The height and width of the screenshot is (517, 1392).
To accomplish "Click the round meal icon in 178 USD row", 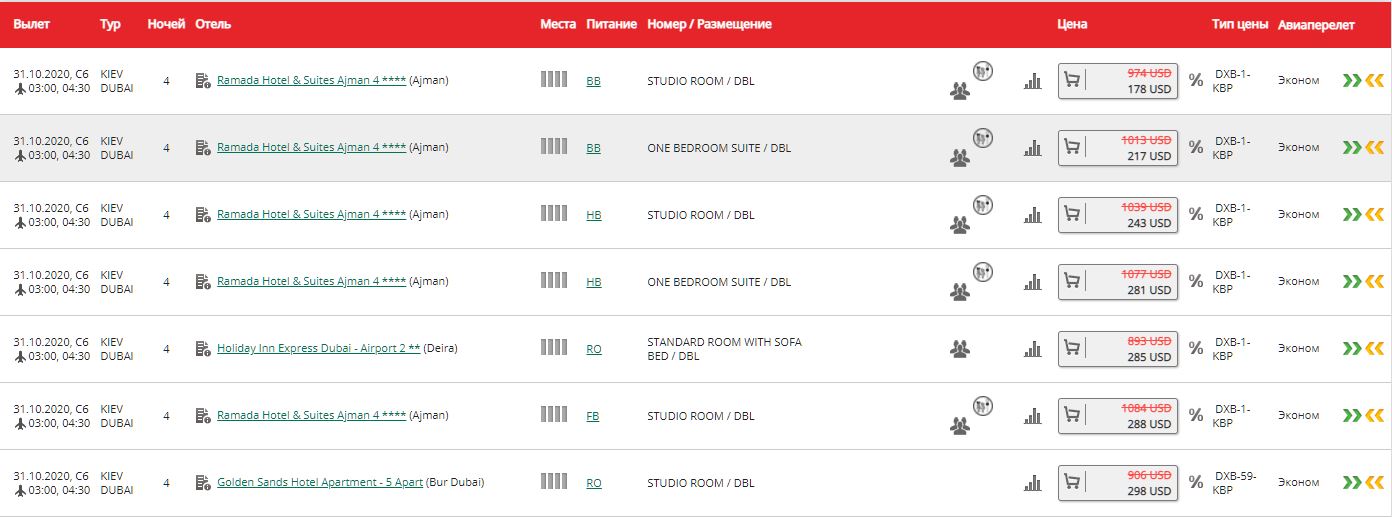I will [x=983, y=71].
